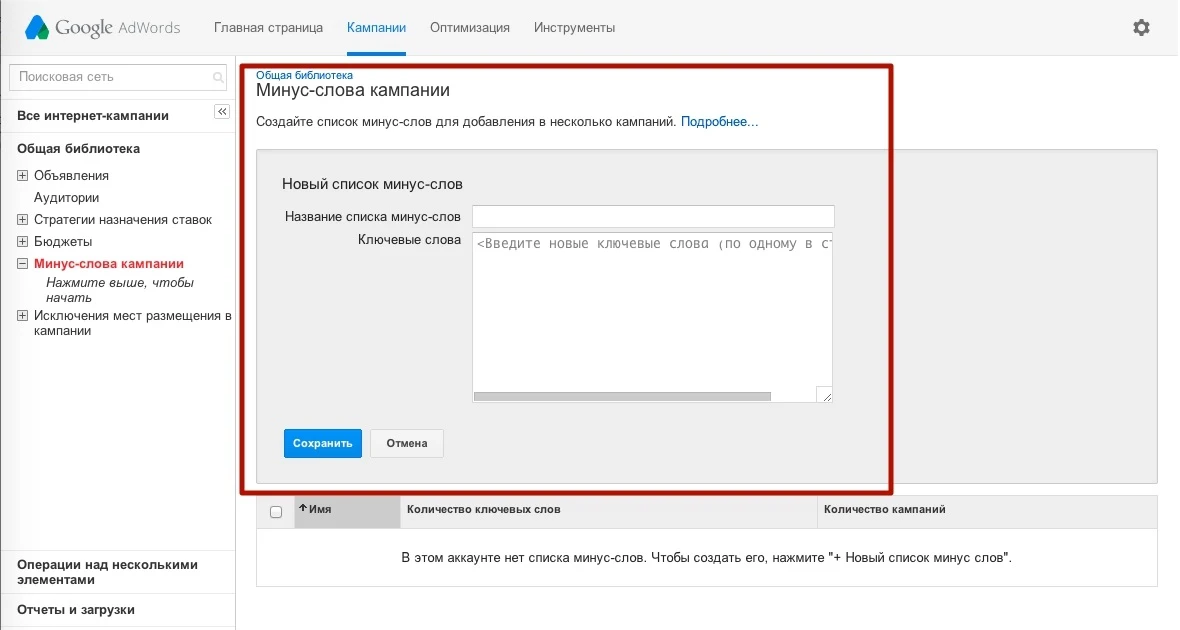This screenshot has height=630, width=1180.
Task: Collapse the Минус-слова кампании section
Action: coord(20,263)
